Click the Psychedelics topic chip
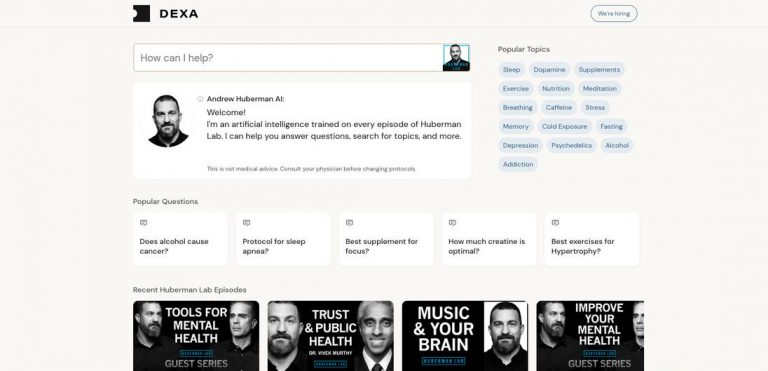768x371 pixels. (571, 146)
